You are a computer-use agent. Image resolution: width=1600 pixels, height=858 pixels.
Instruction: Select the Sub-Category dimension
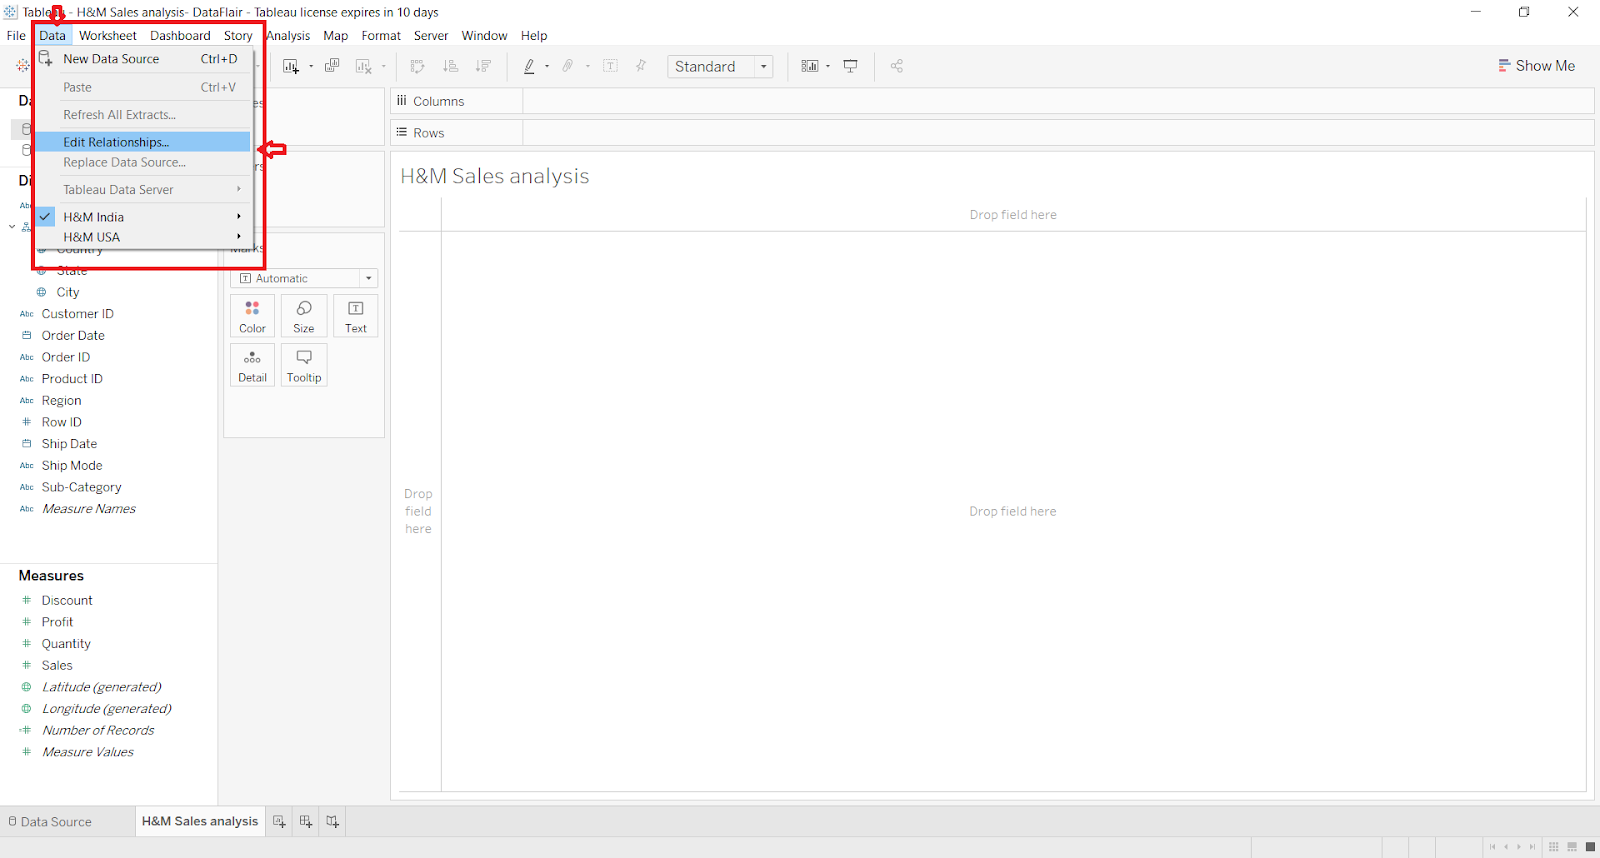pyautogui.click(x=82, y=488)
